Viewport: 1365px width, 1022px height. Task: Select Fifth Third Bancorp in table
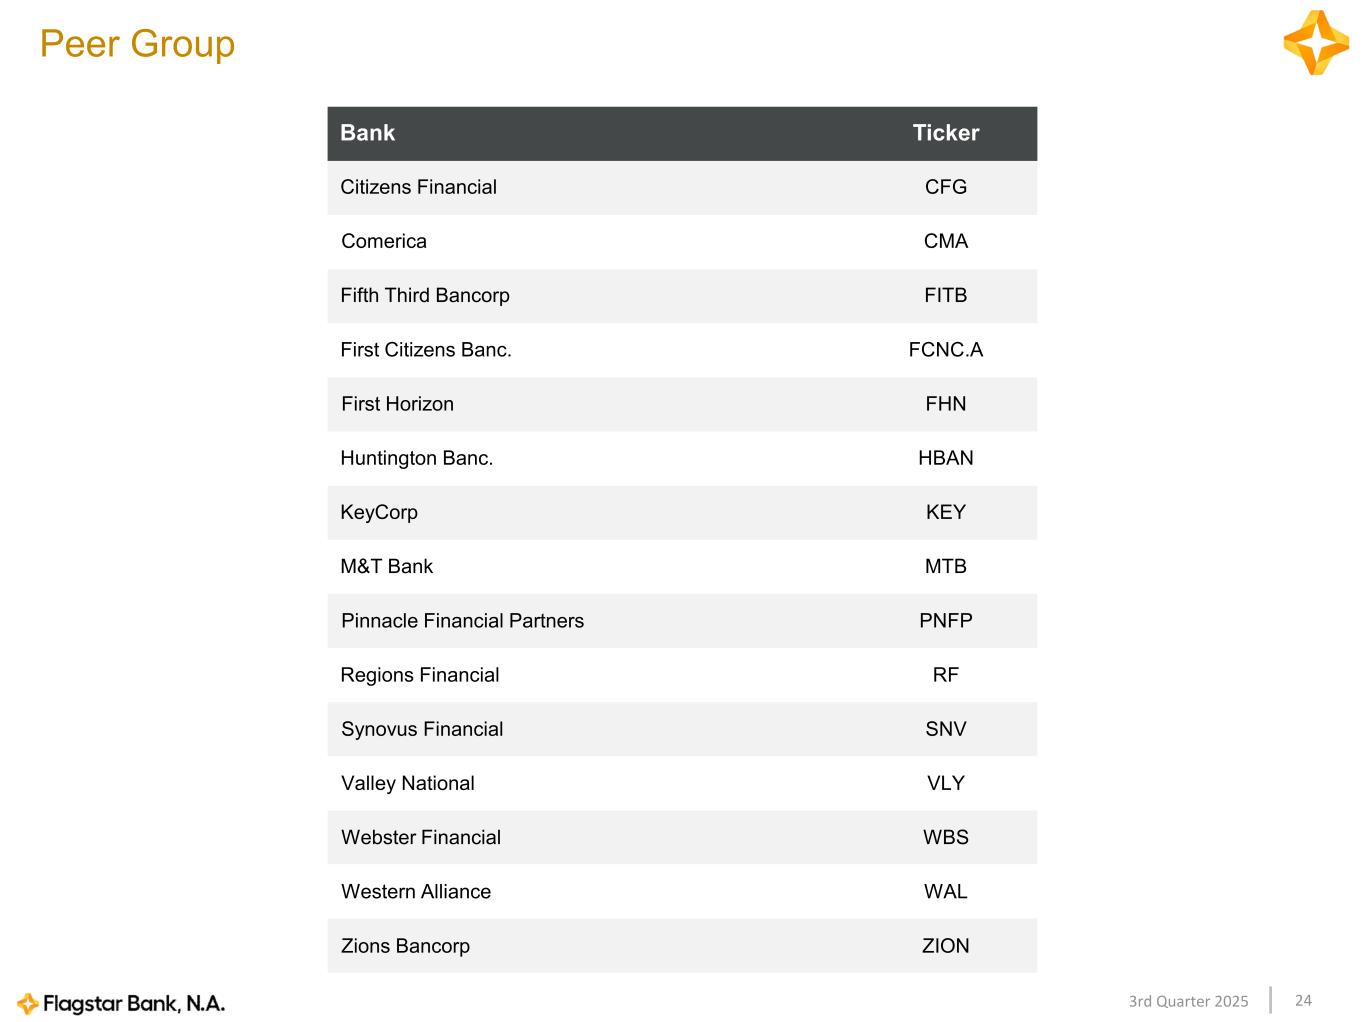425,295
